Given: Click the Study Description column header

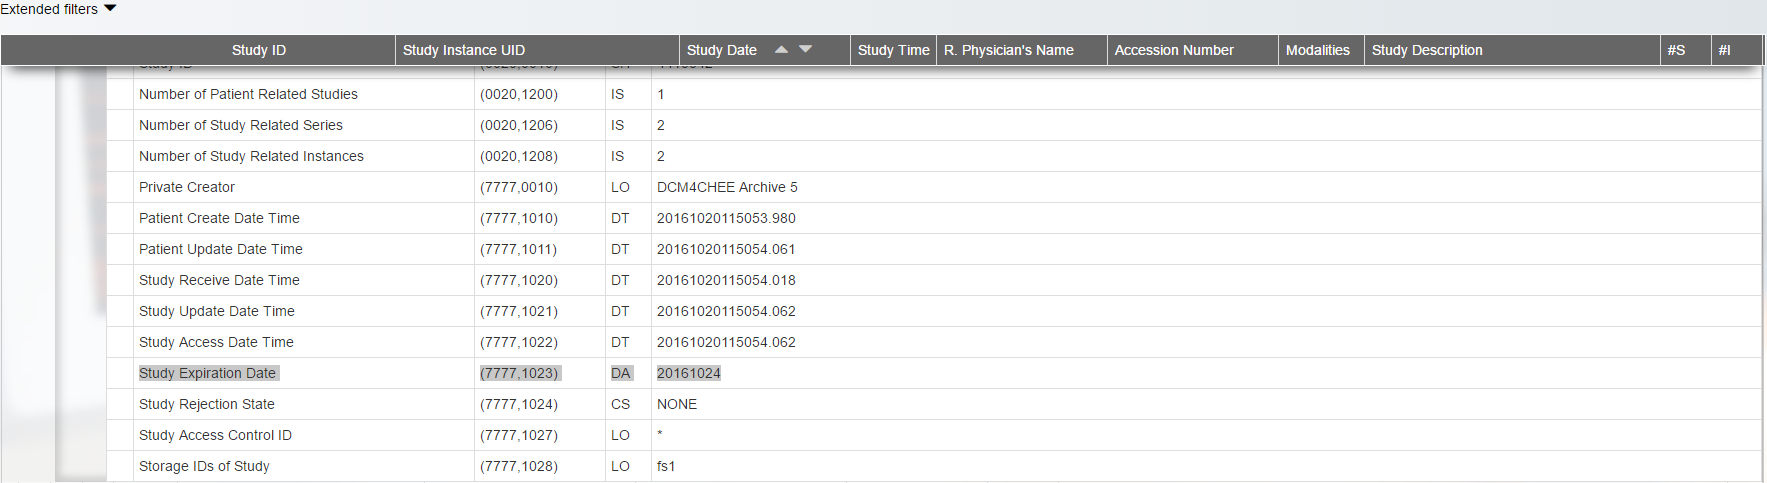Looking at the screenshot, I should [1427, 50].
